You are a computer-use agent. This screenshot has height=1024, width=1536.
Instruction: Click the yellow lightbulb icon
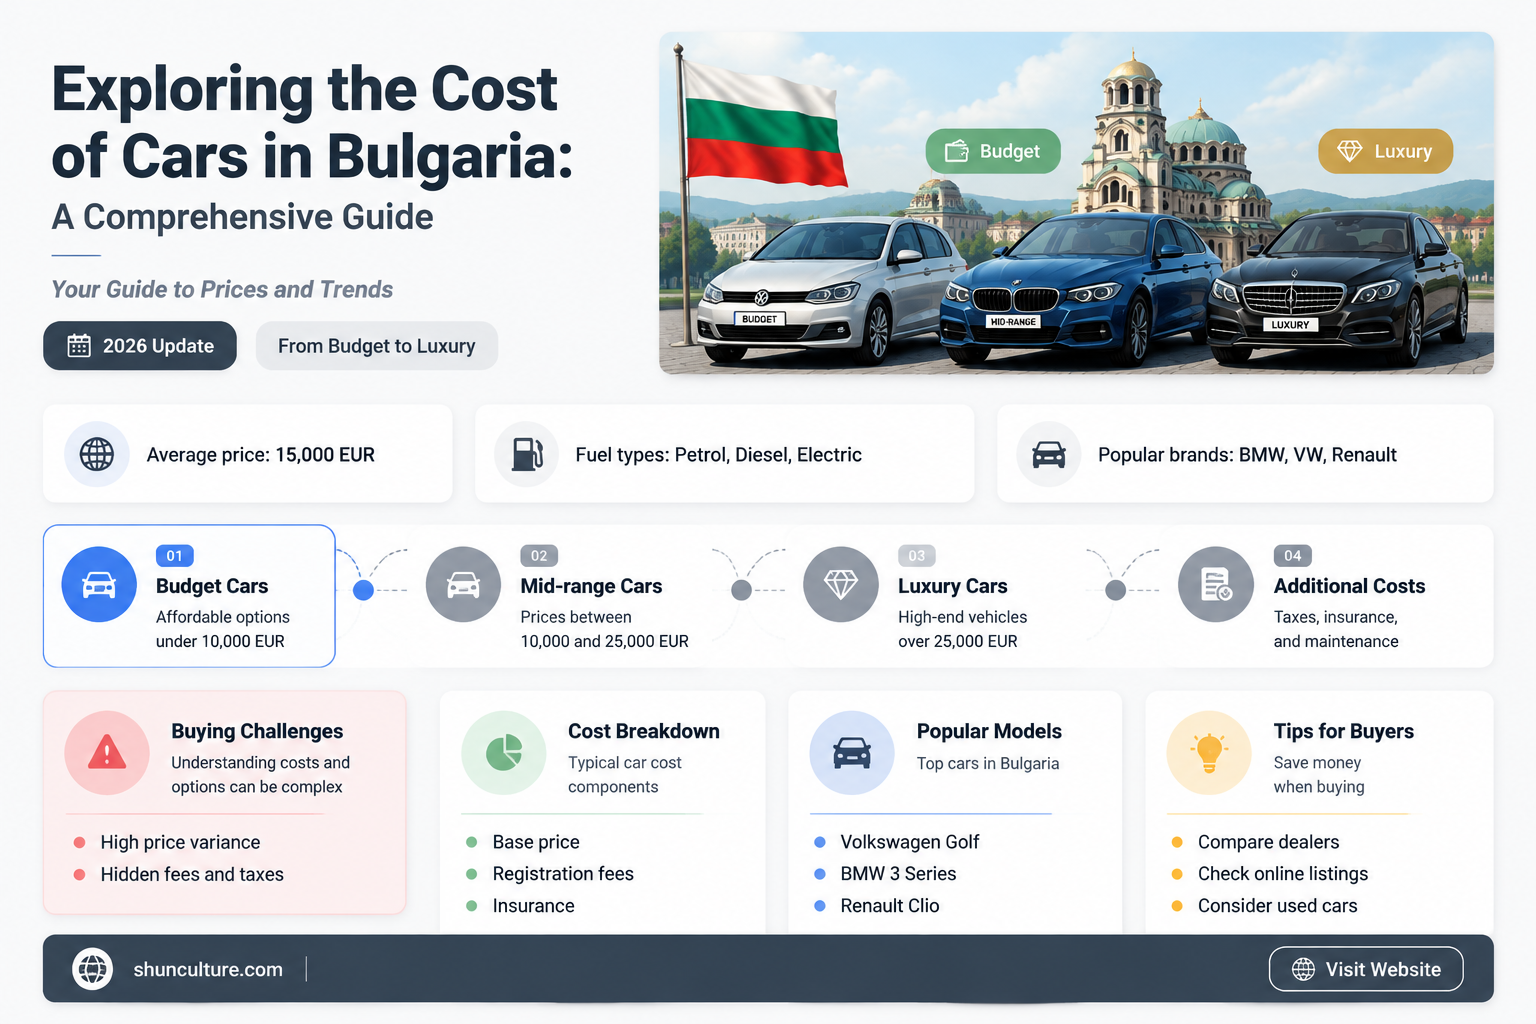[x=1209, y=752]
